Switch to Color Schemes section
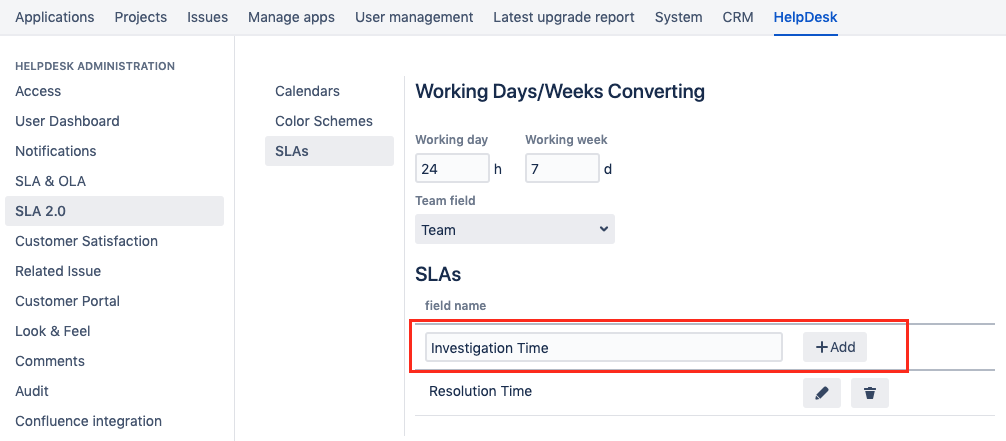Image resolution: width=1006 pixels, height=441 pixels. coord(323,121)
